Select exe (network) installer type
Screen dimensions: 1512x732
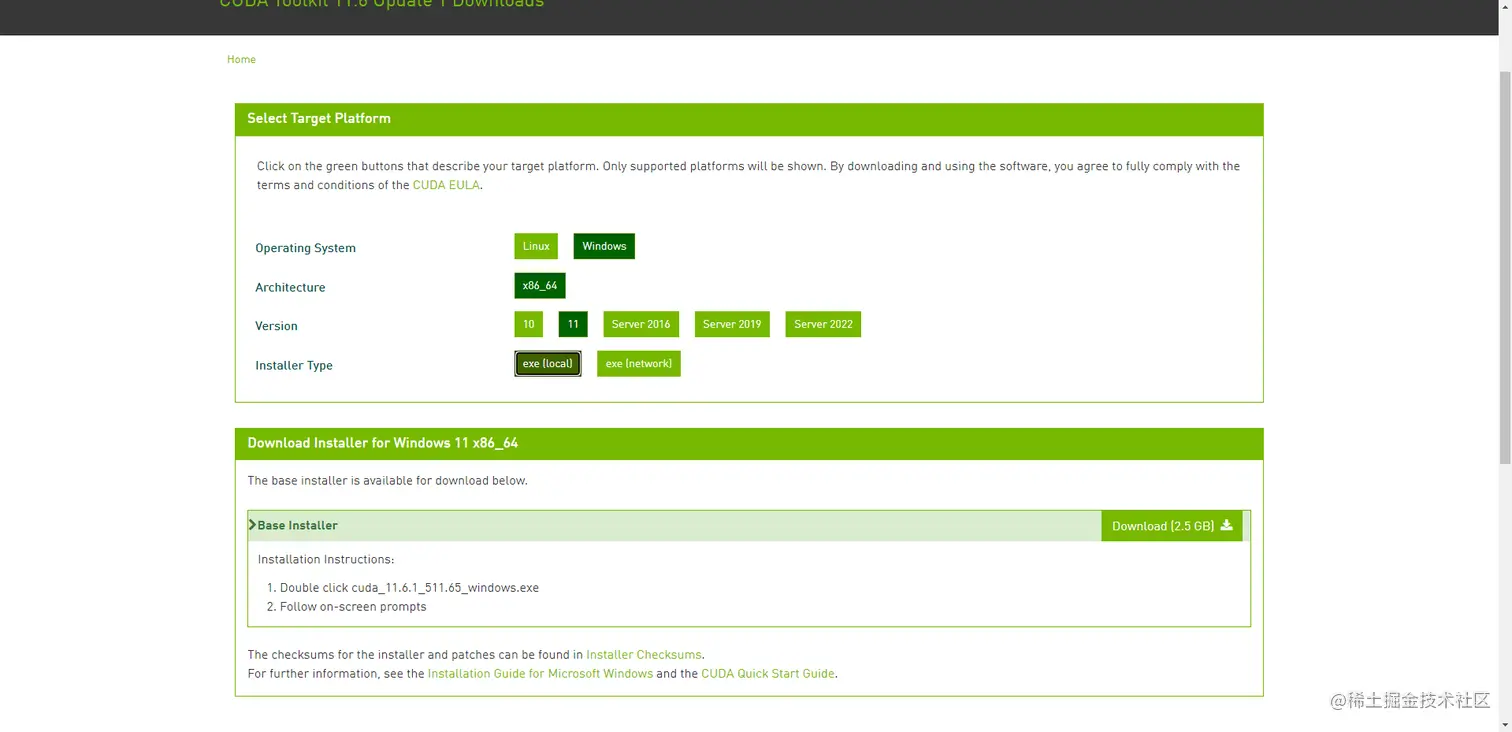639,363
